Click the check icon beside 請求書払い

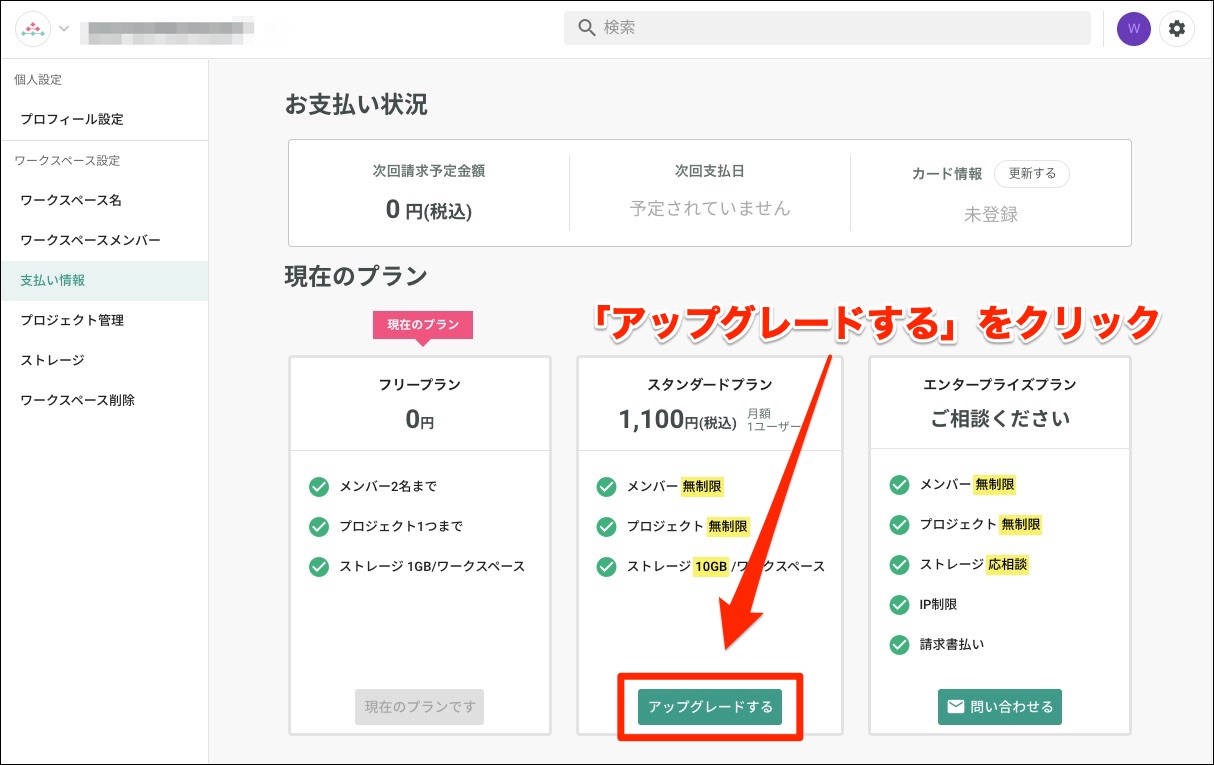point(899,645)
